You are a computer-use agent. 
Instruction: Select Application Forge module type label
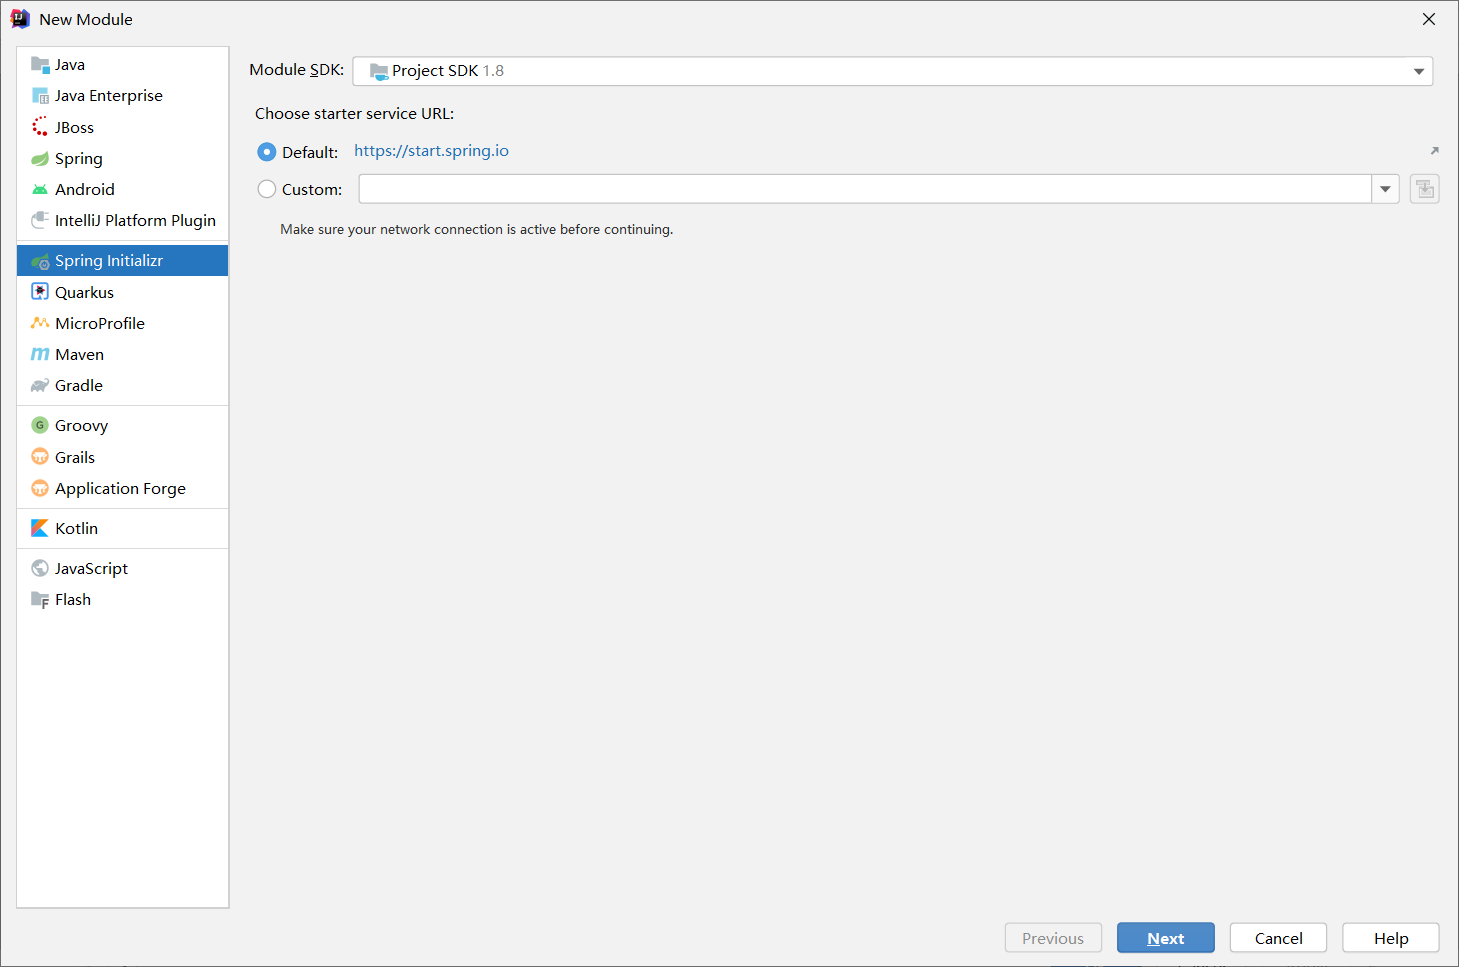[120, 489]
